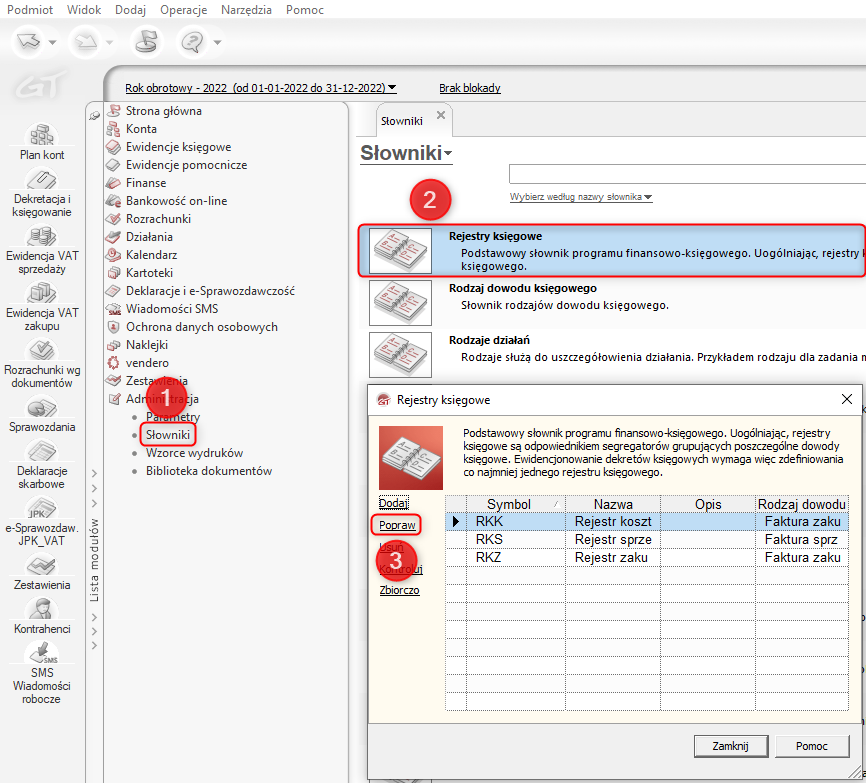Viewport: 866px width, 783px height.
Task: Select the Rejestry księgowe dictionary entry
Action: pyautogui.click(x=612, y=251)
